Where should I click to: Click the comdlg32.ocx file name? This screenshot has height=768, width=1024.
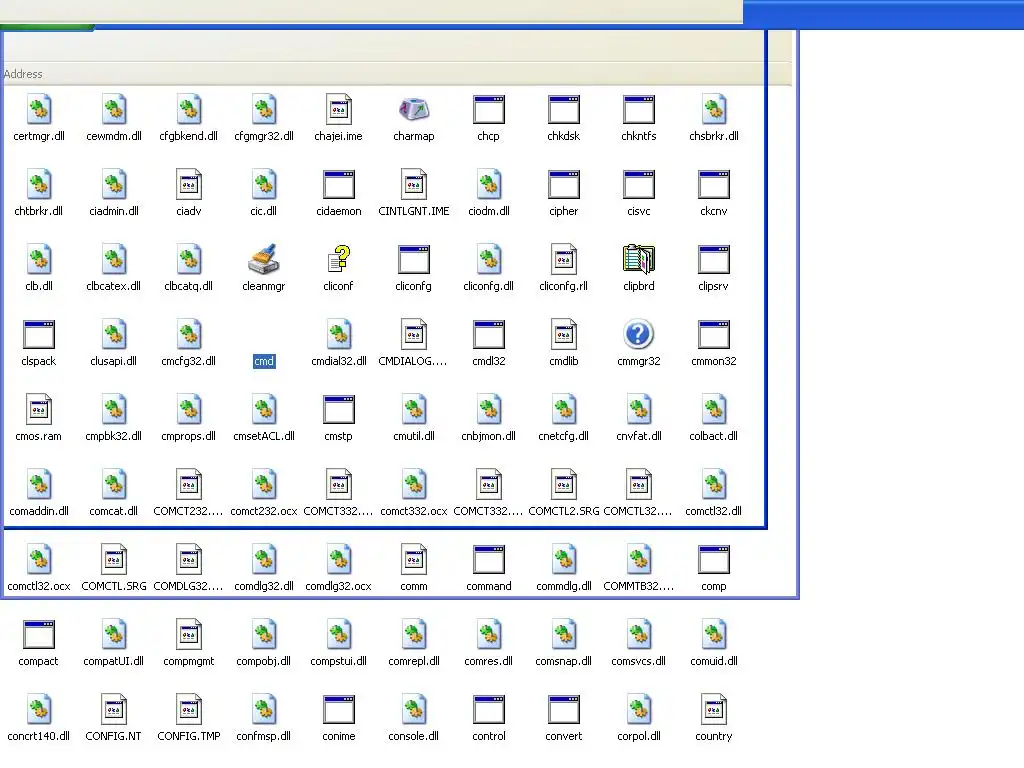click(x=338, y=586)
